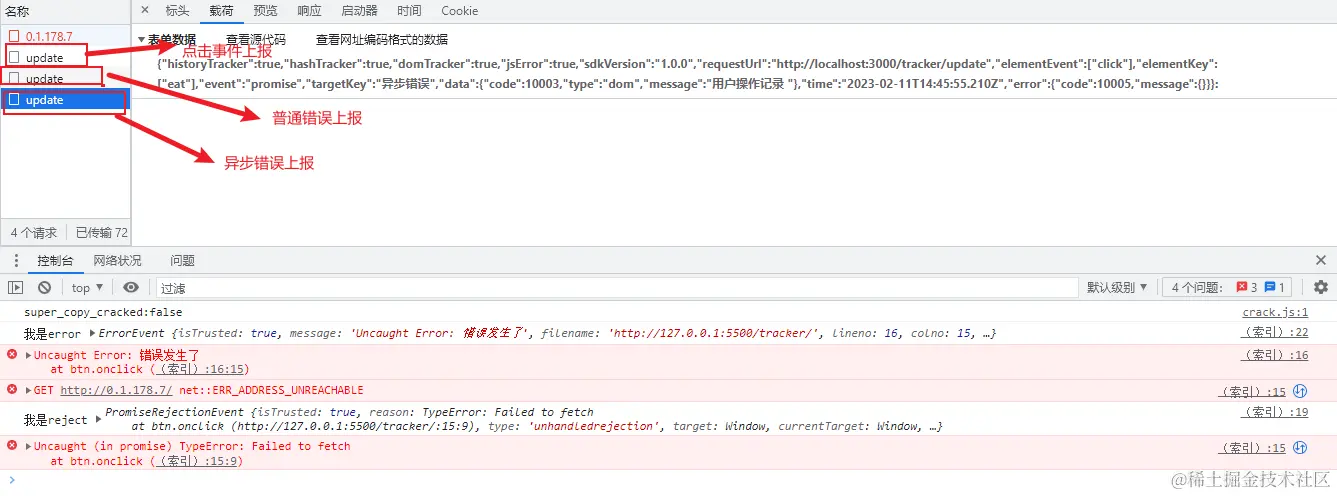This screenshot has width=1337, height=496.
Task: Open the 预览 tab
Action: tap(265, 11)
